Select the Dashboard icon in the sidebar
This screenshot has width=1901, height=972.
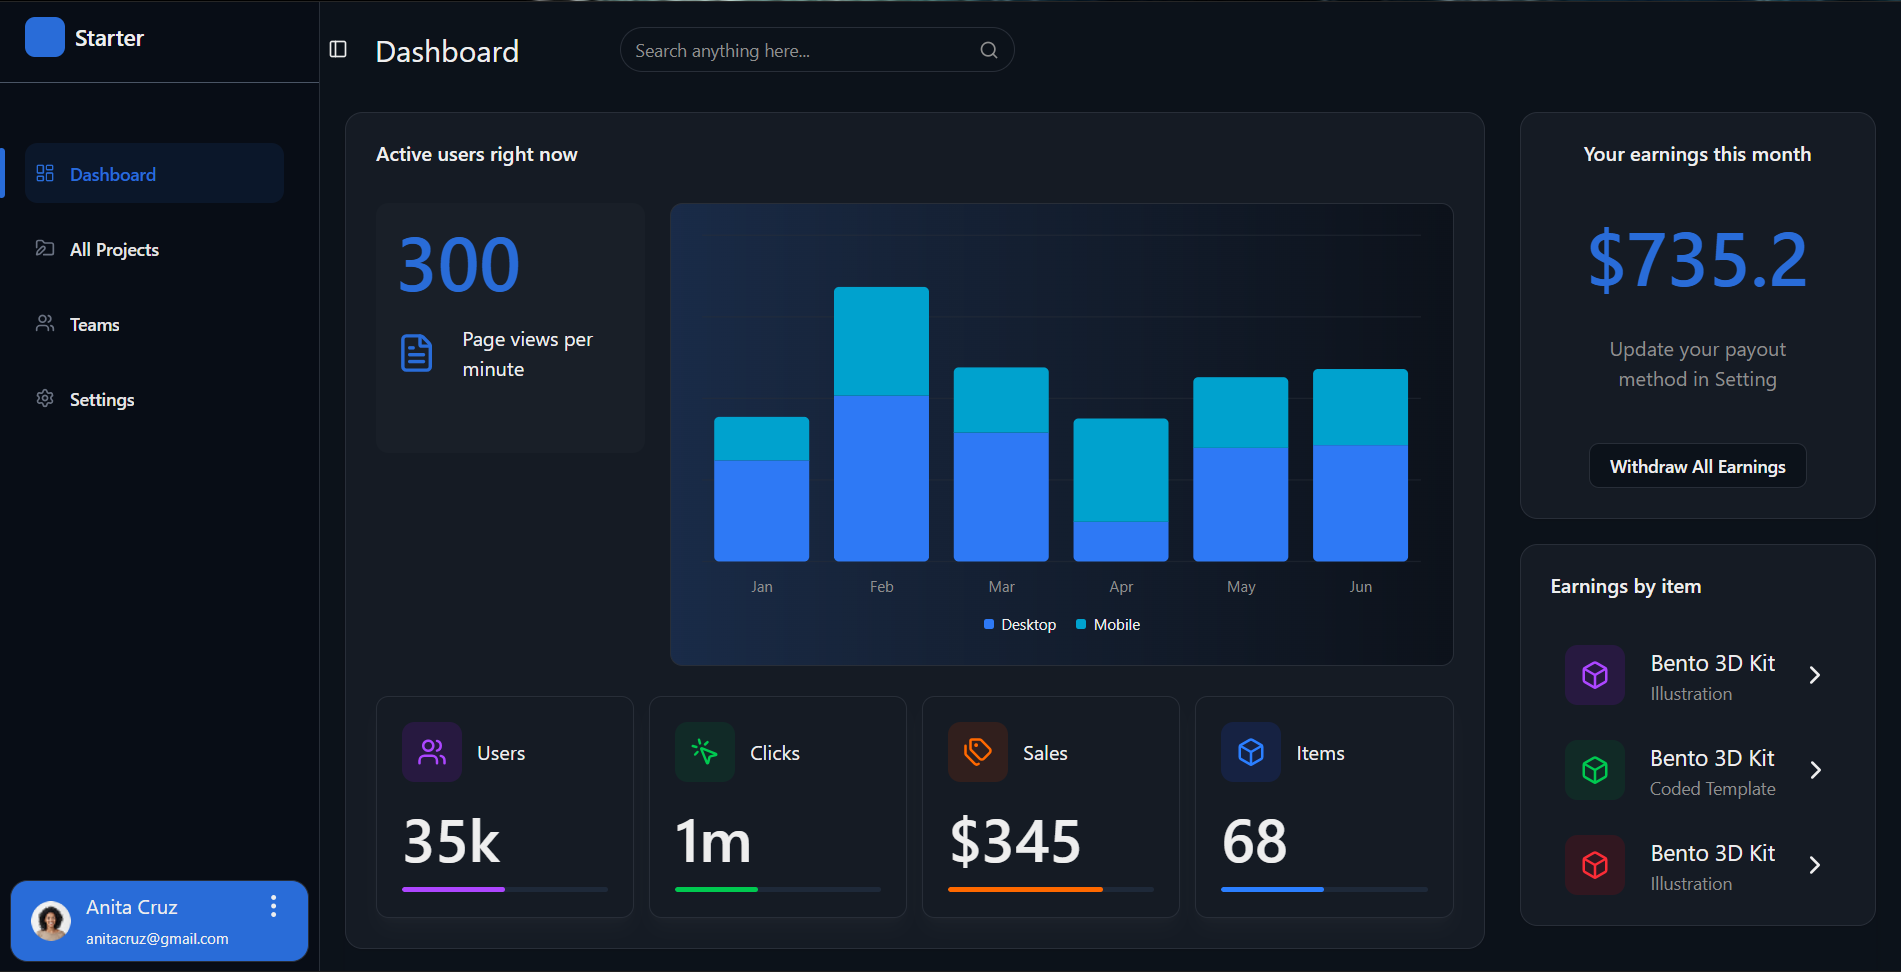(44, 173)
